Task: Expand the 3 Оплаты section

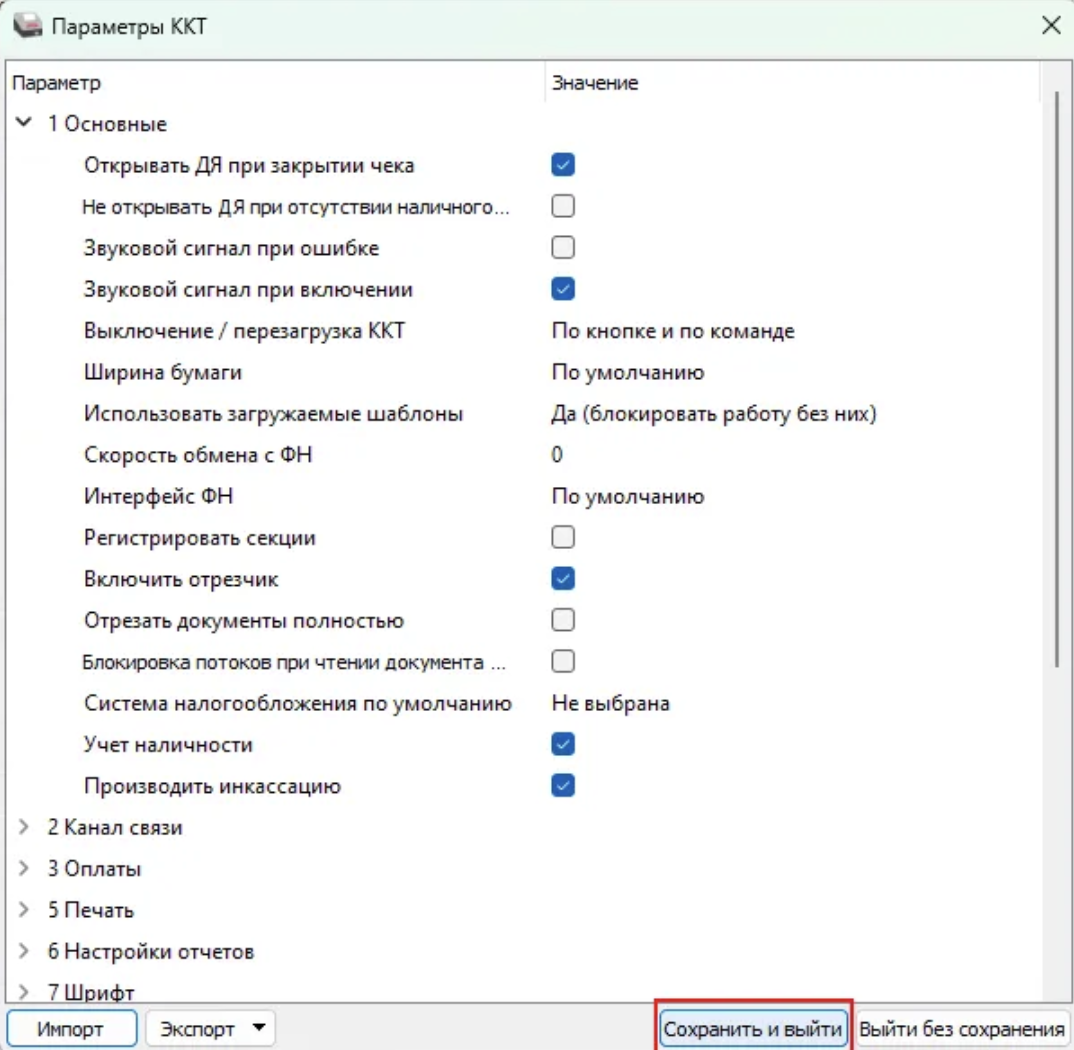Action: click(x=25, y=868)
